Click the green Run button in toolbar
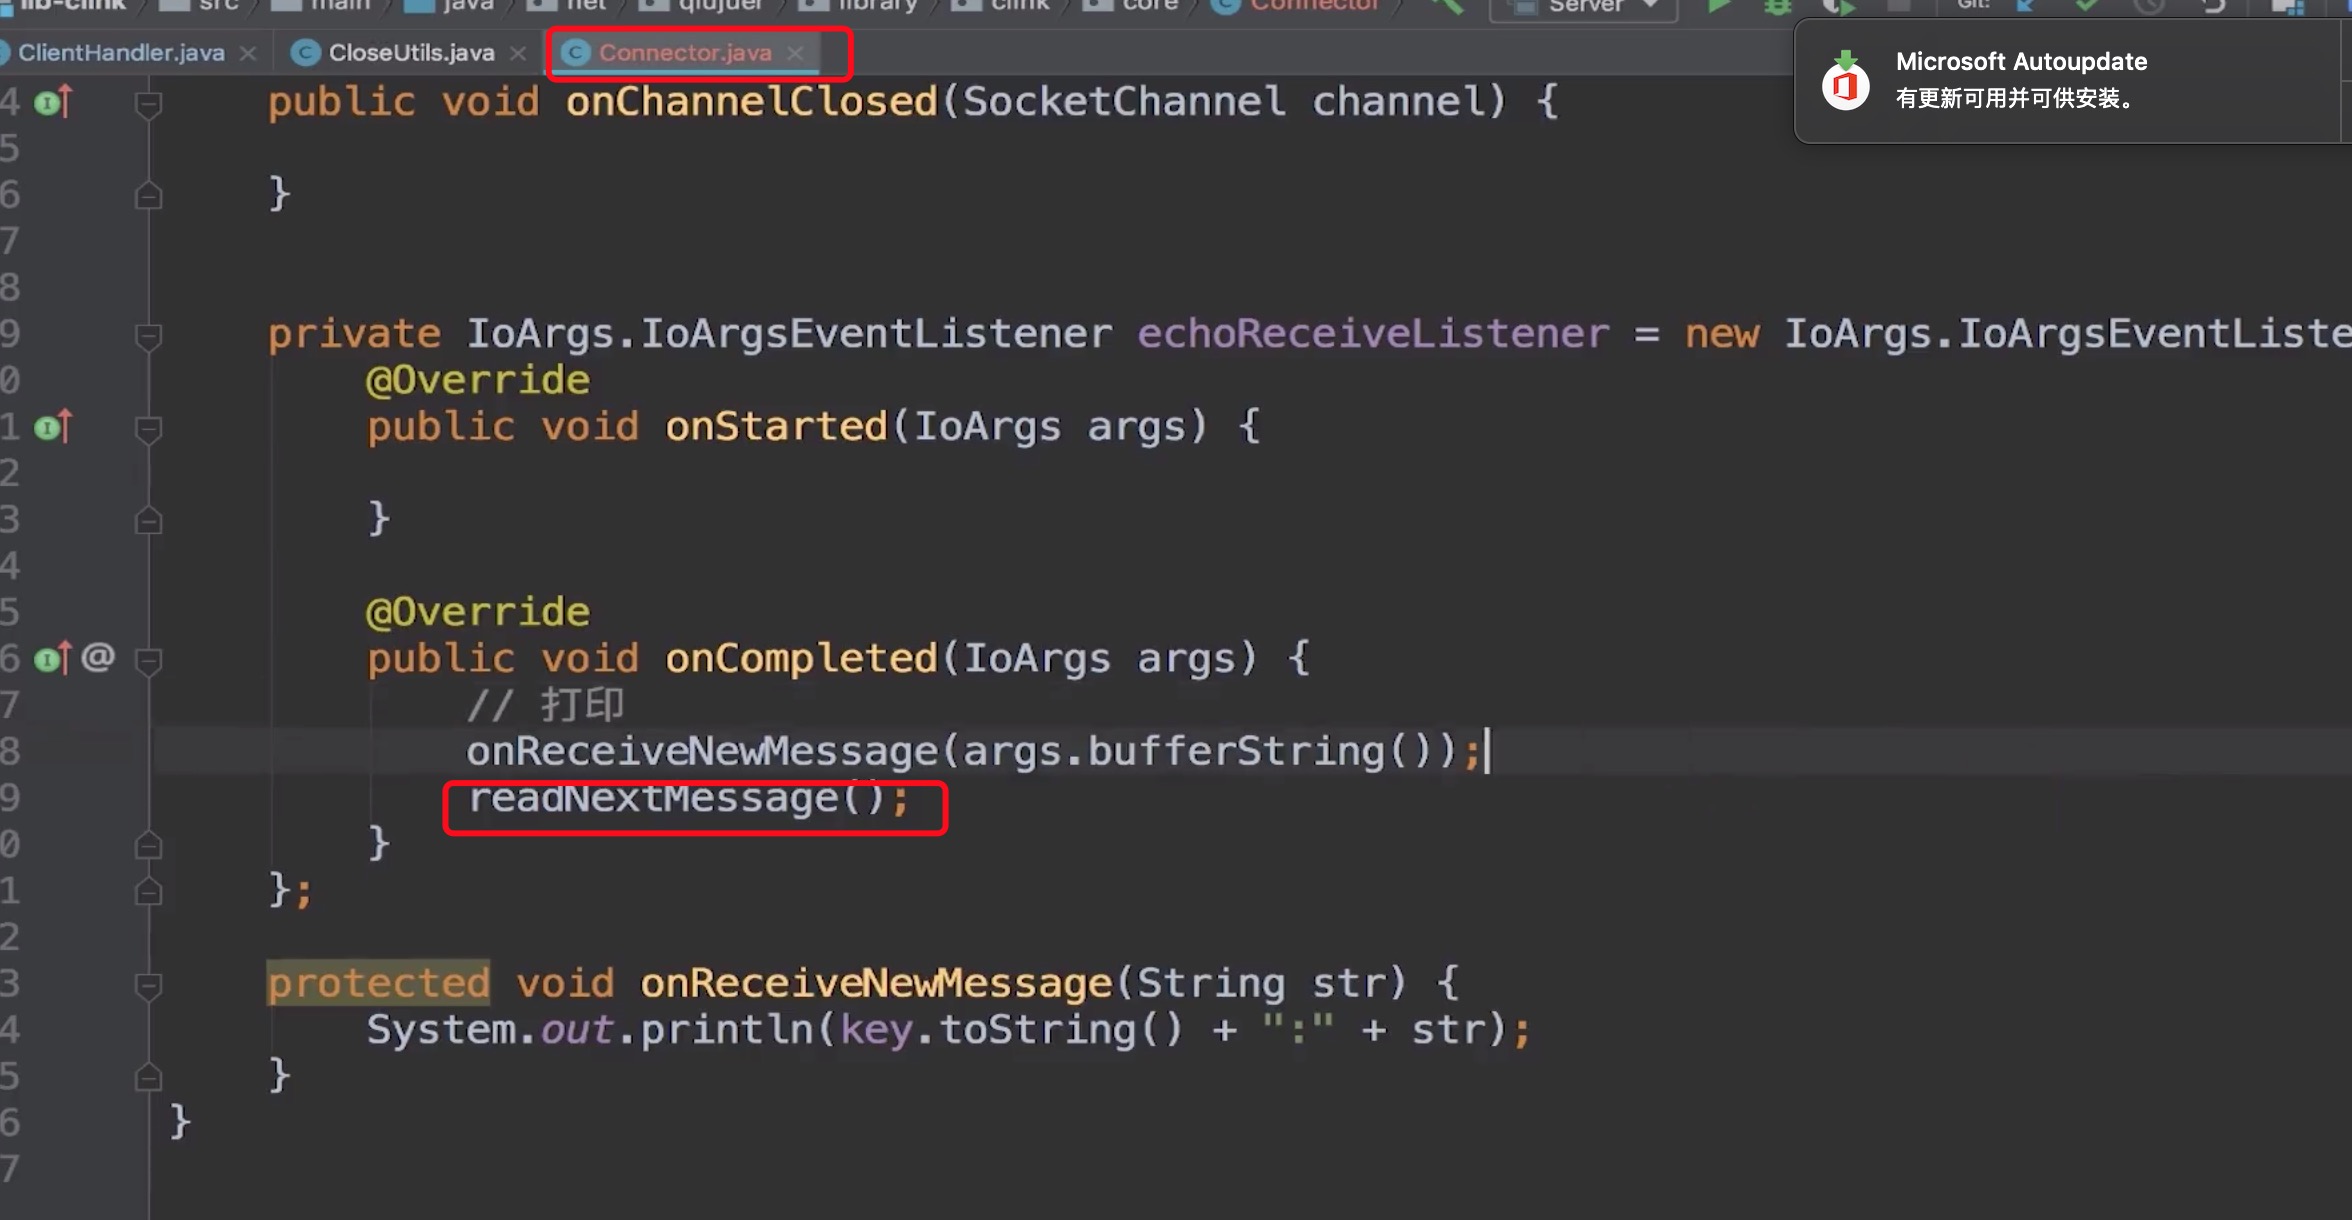 [1719, 6]
